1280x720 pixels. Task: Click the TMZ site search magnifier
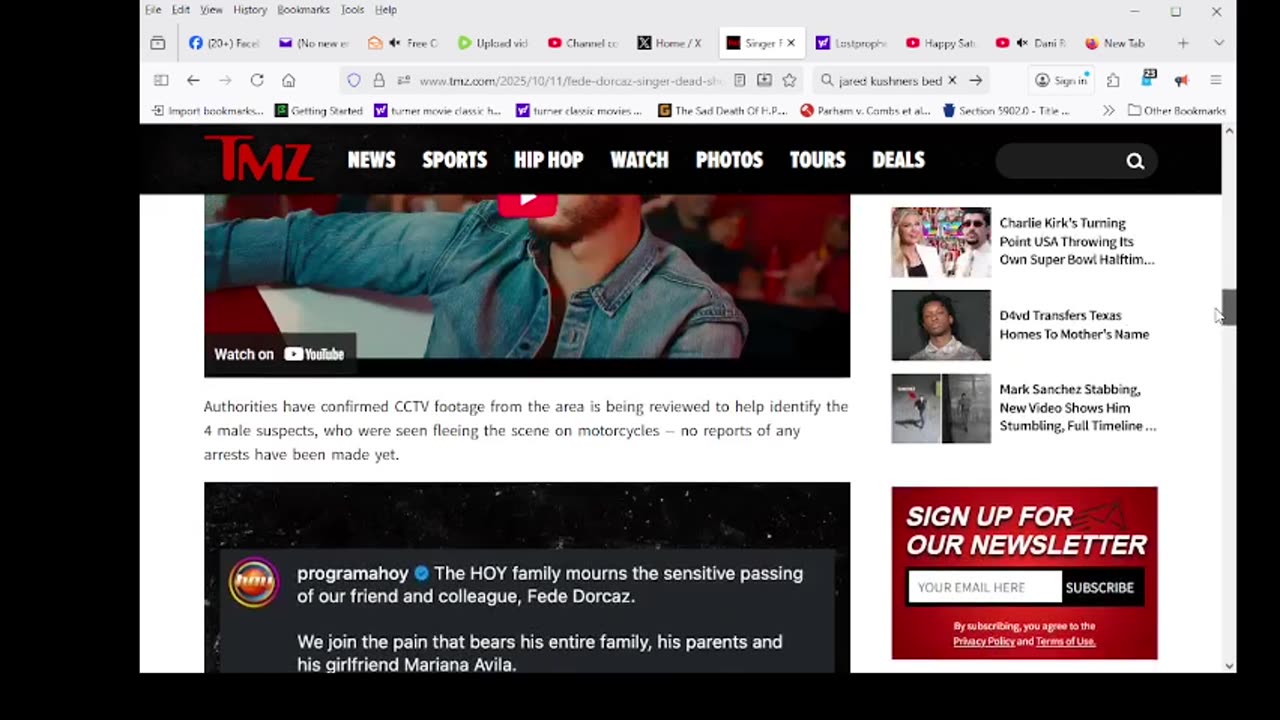point(1135,161)
